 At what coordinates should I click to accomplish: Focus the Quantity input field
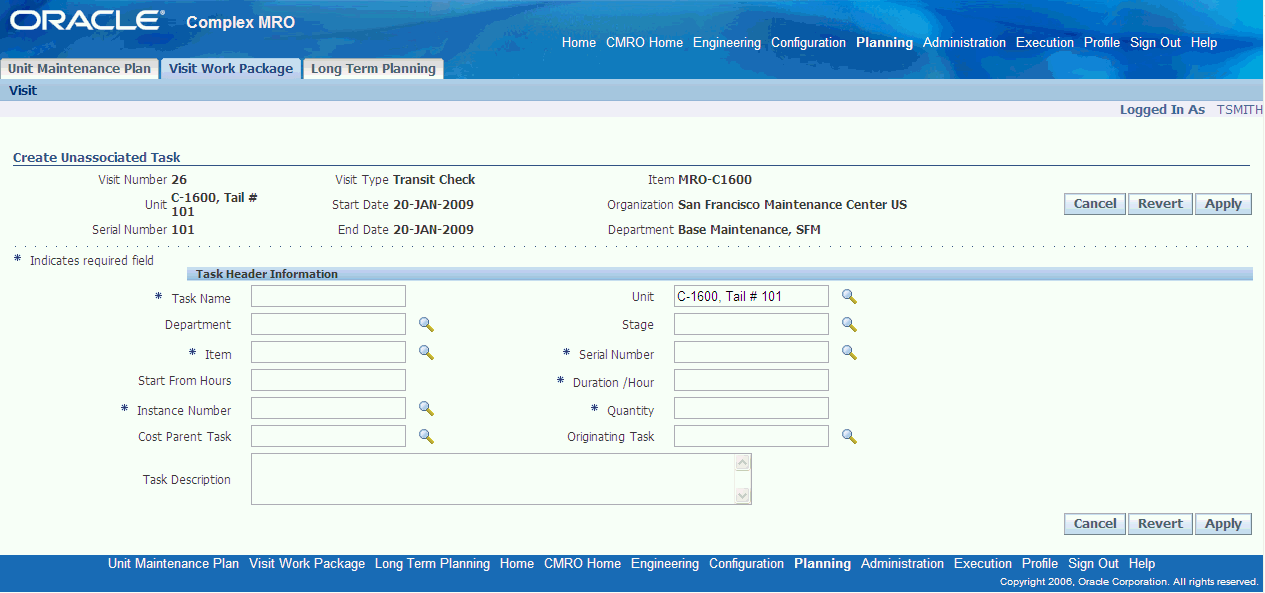pyautogui.click(x=751, y=408)
